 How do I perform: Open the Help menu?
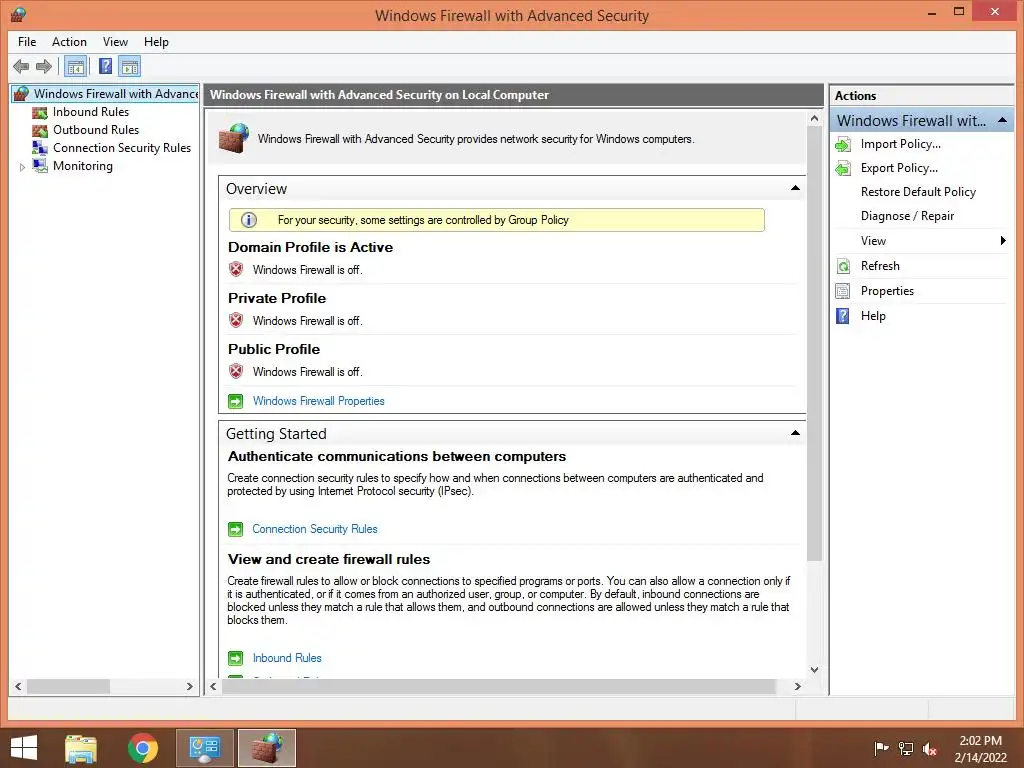pos(156,42)
